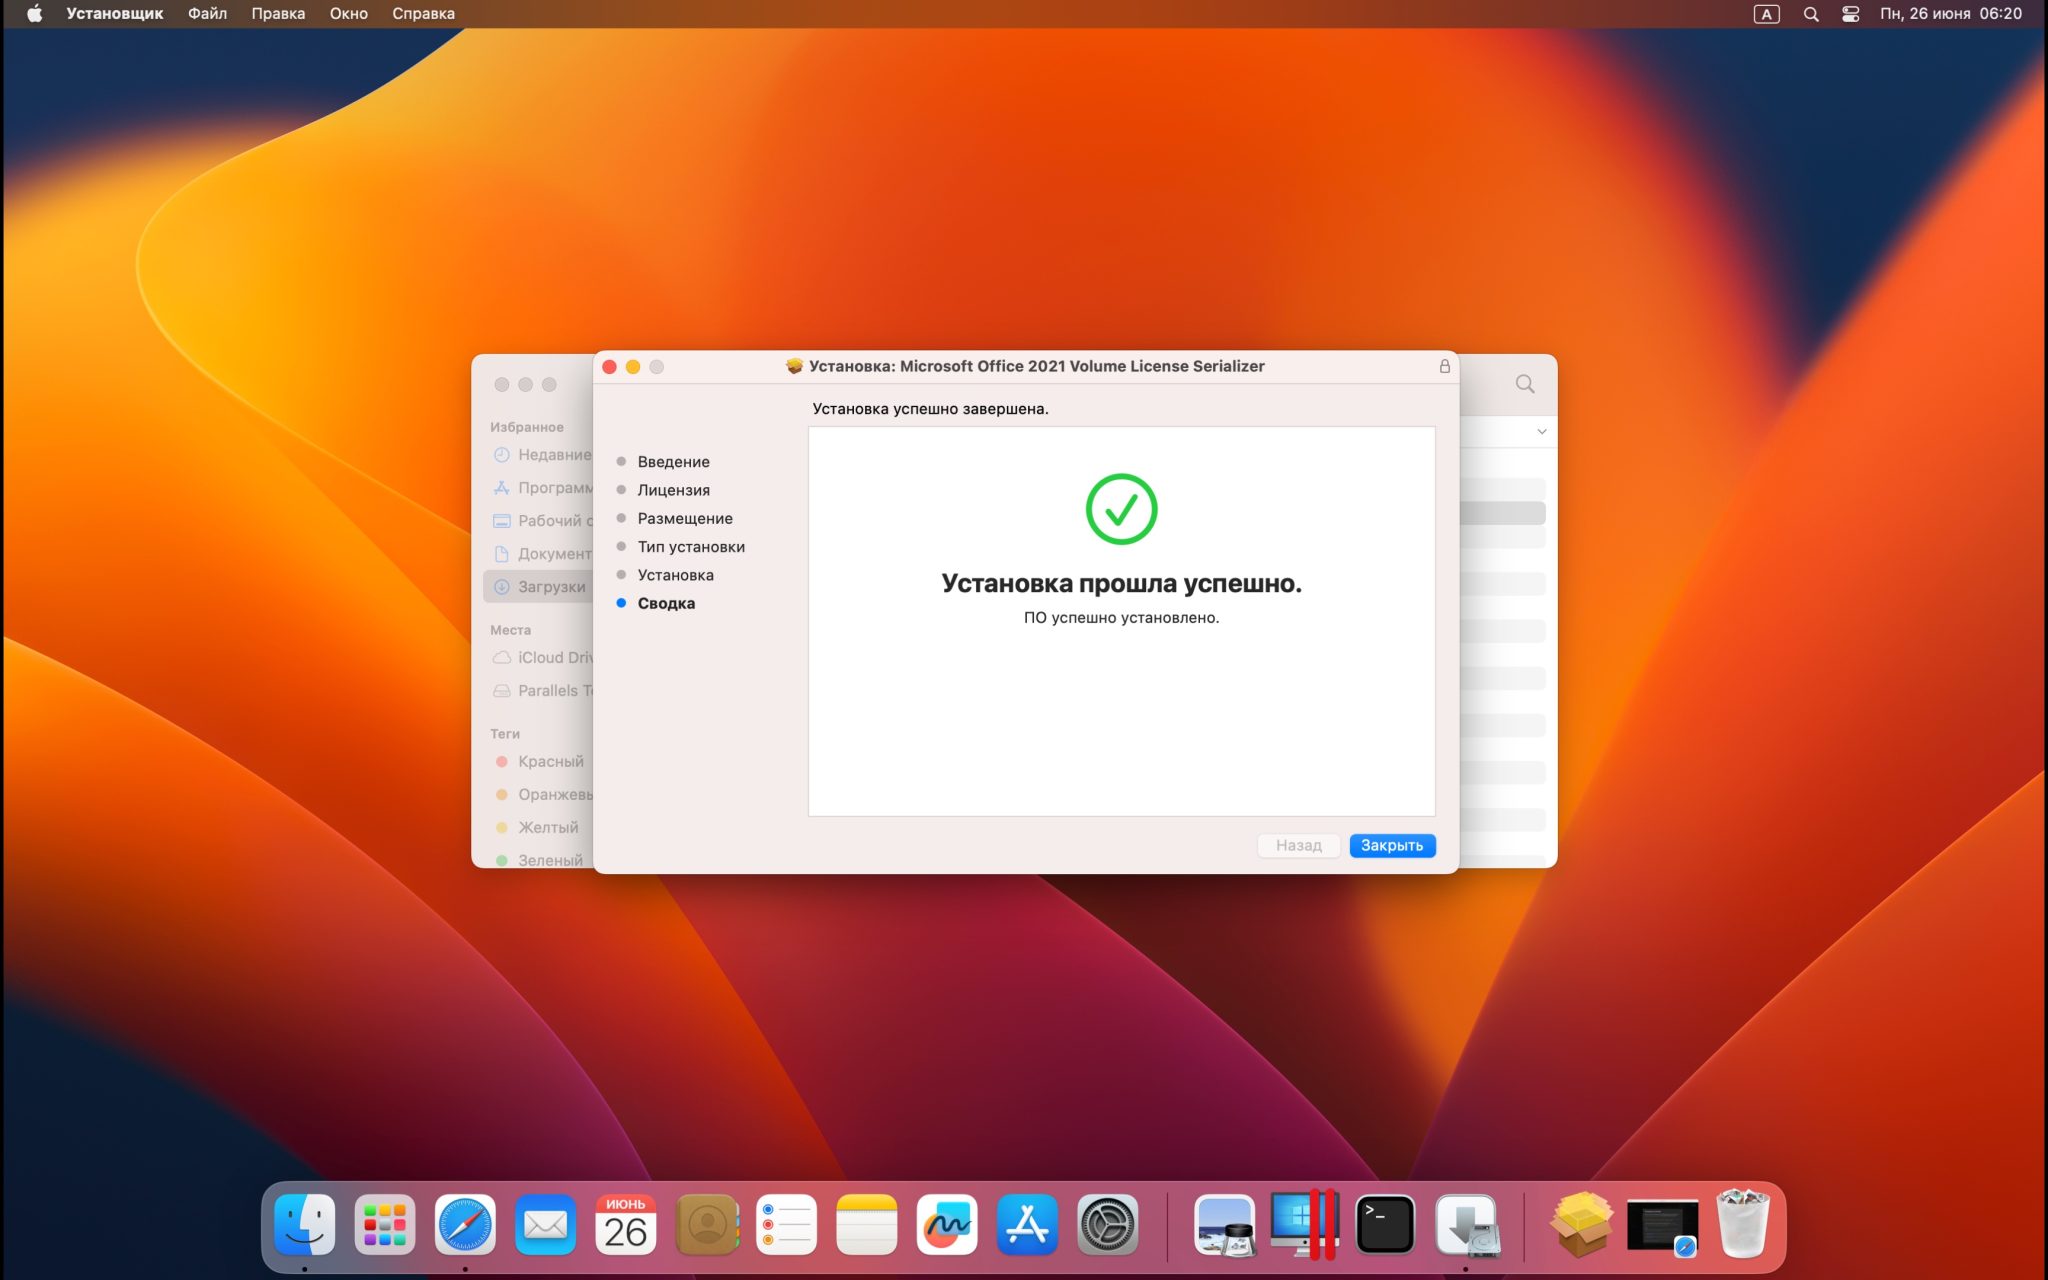Open Parallels Desktop from the Dock
The height and width of the screenshot is (1280, 2048).
pos(1304,1224)
